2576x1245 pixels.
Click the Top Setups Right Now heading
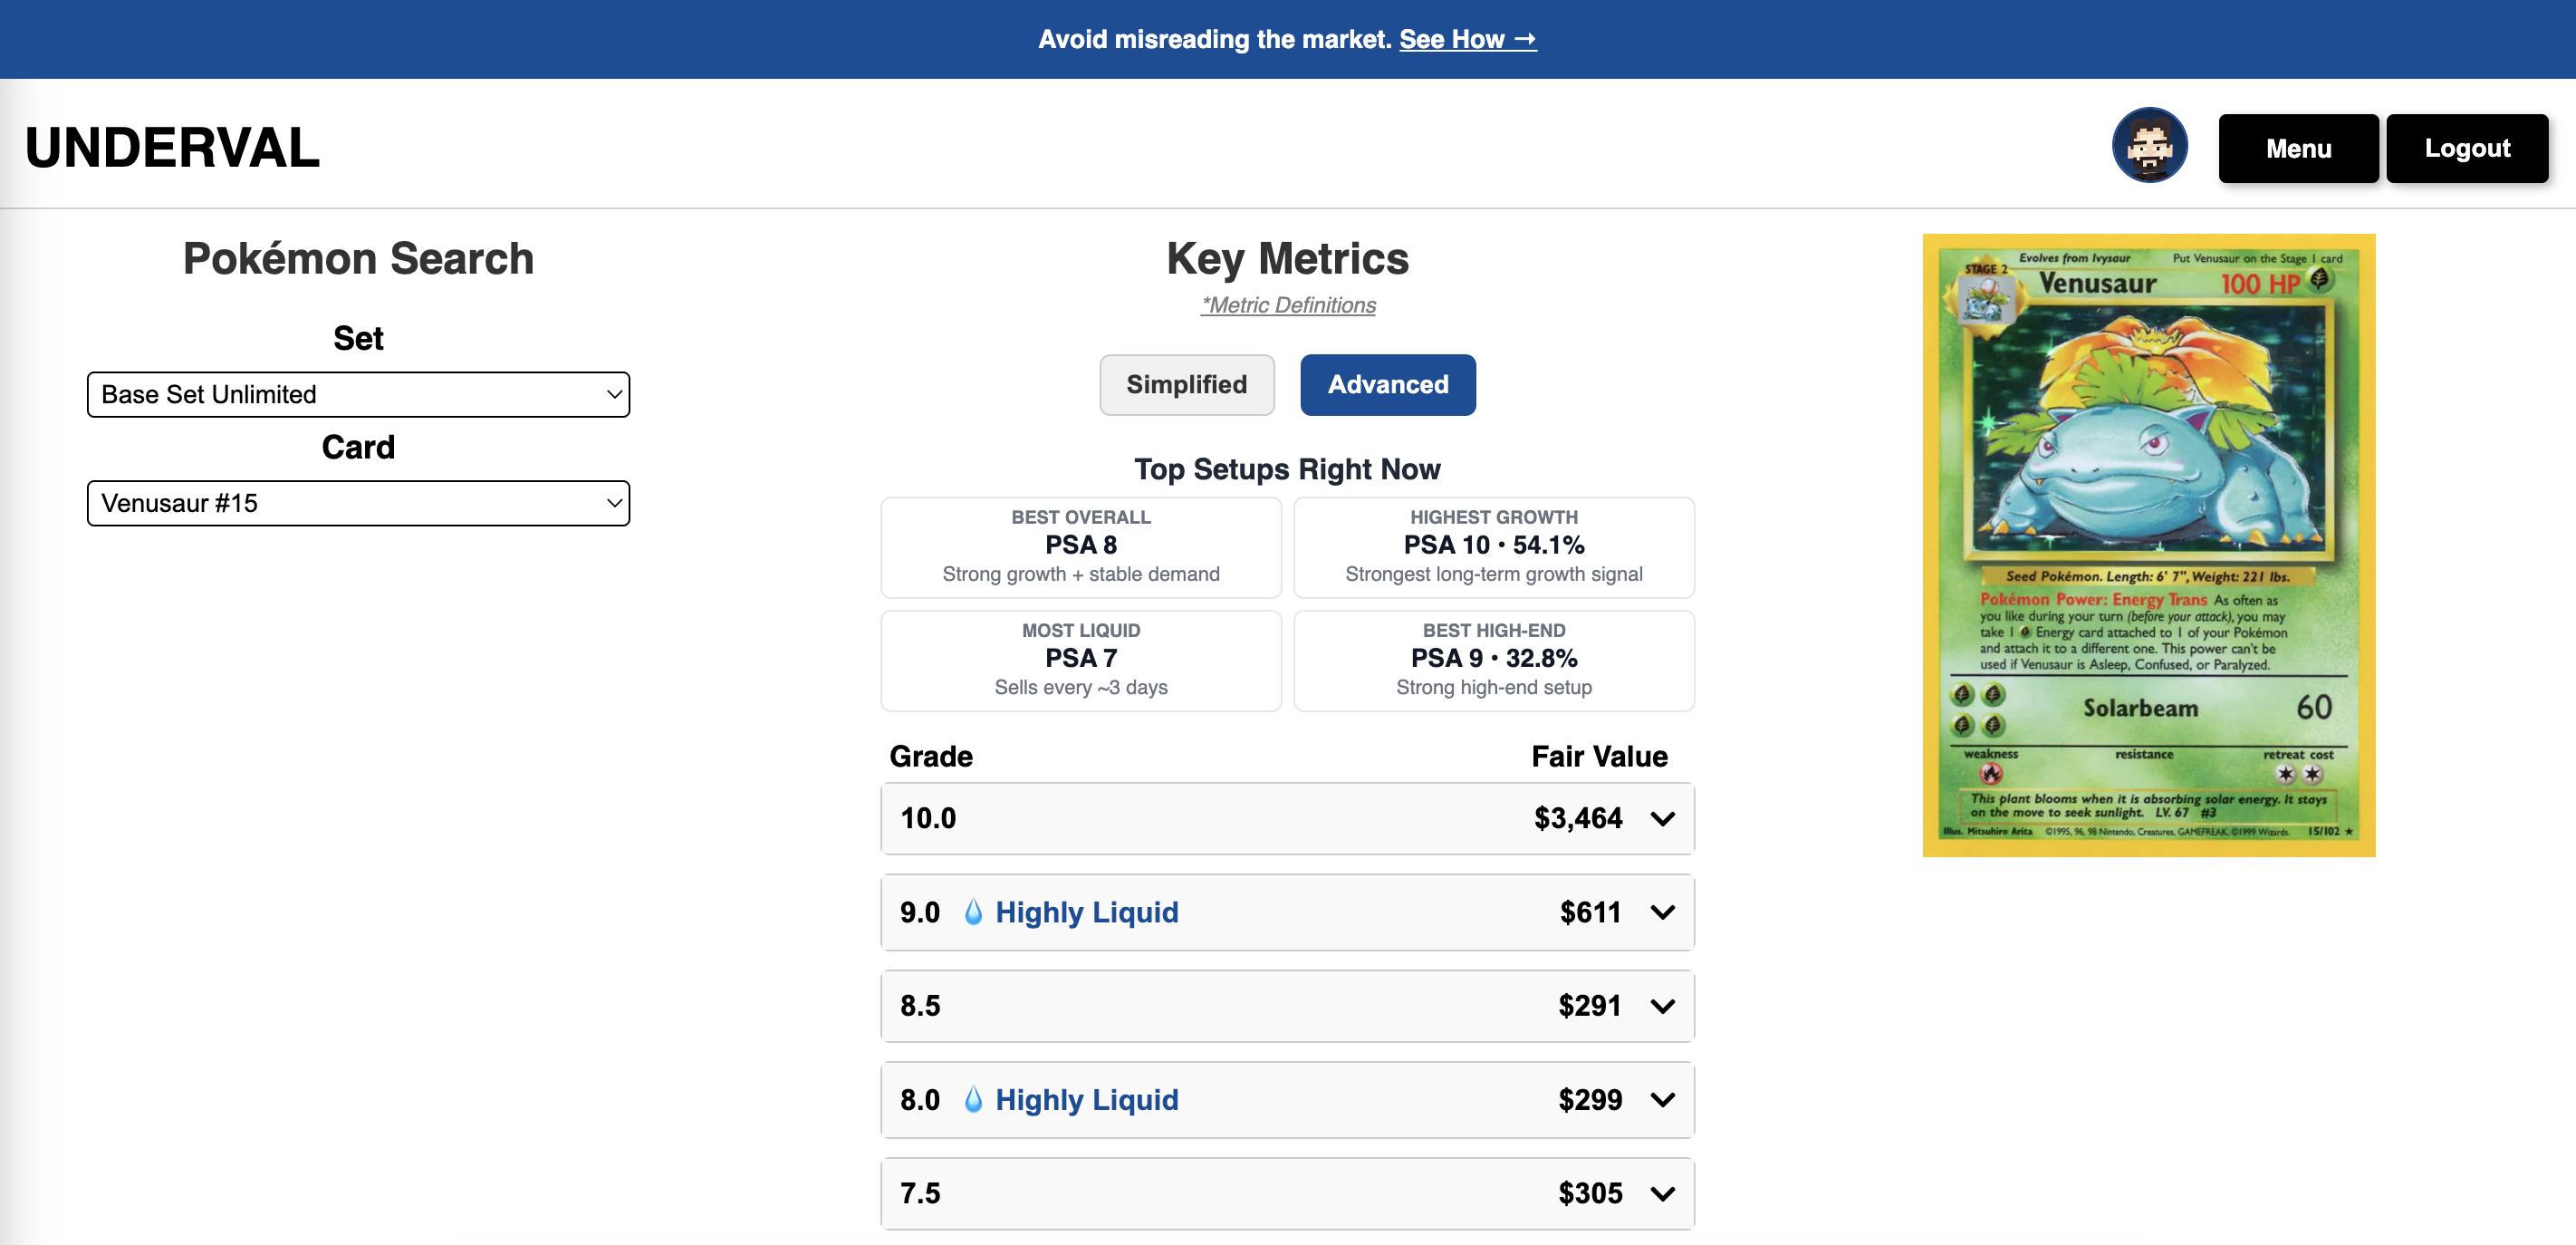[1287, 469]
